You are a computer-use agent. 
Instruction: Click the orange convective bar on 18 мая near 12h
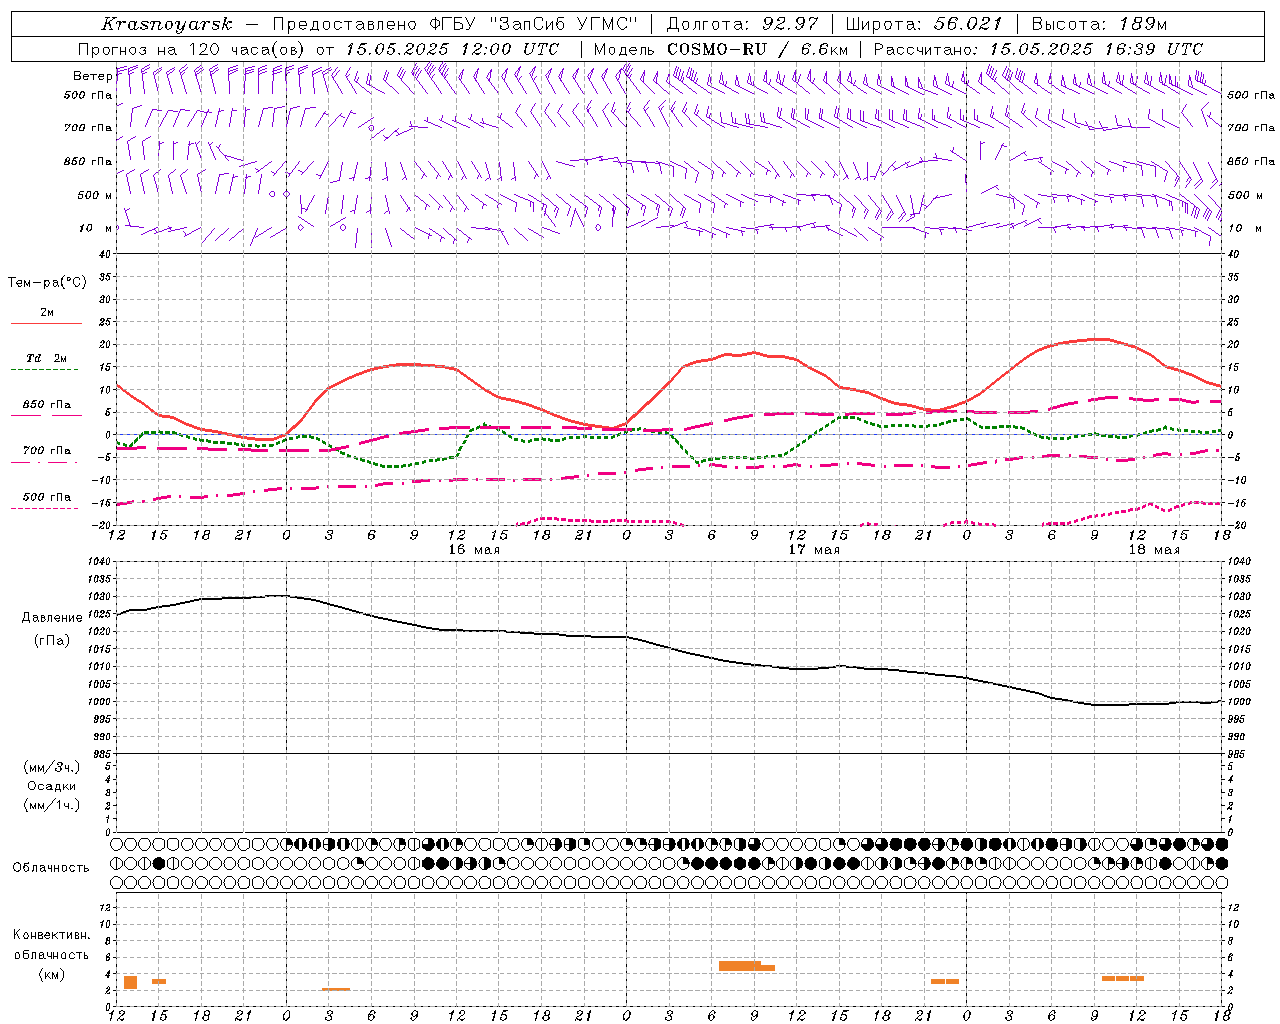(x=1123, y=978)
